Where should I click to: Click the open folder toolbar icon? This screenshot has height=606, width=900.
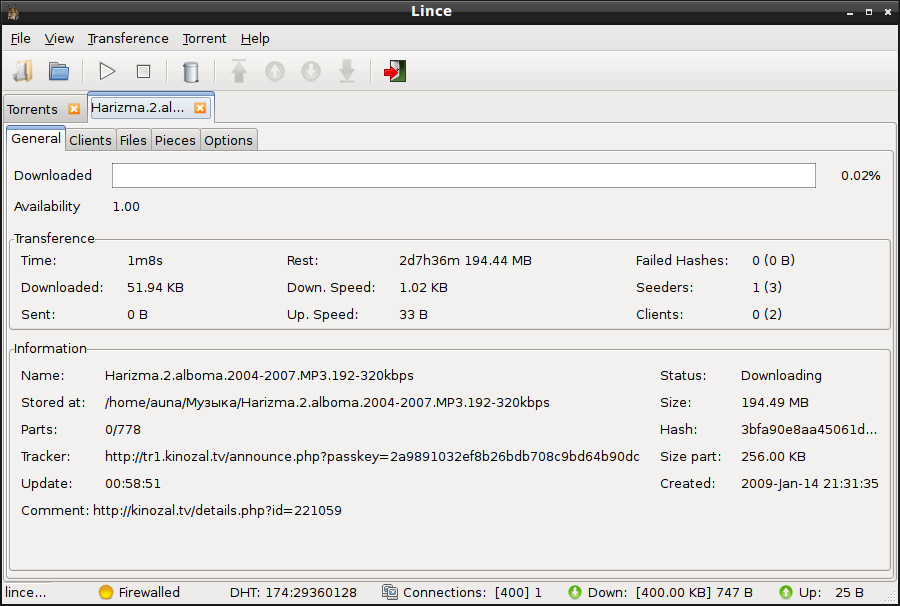point(59,71)
